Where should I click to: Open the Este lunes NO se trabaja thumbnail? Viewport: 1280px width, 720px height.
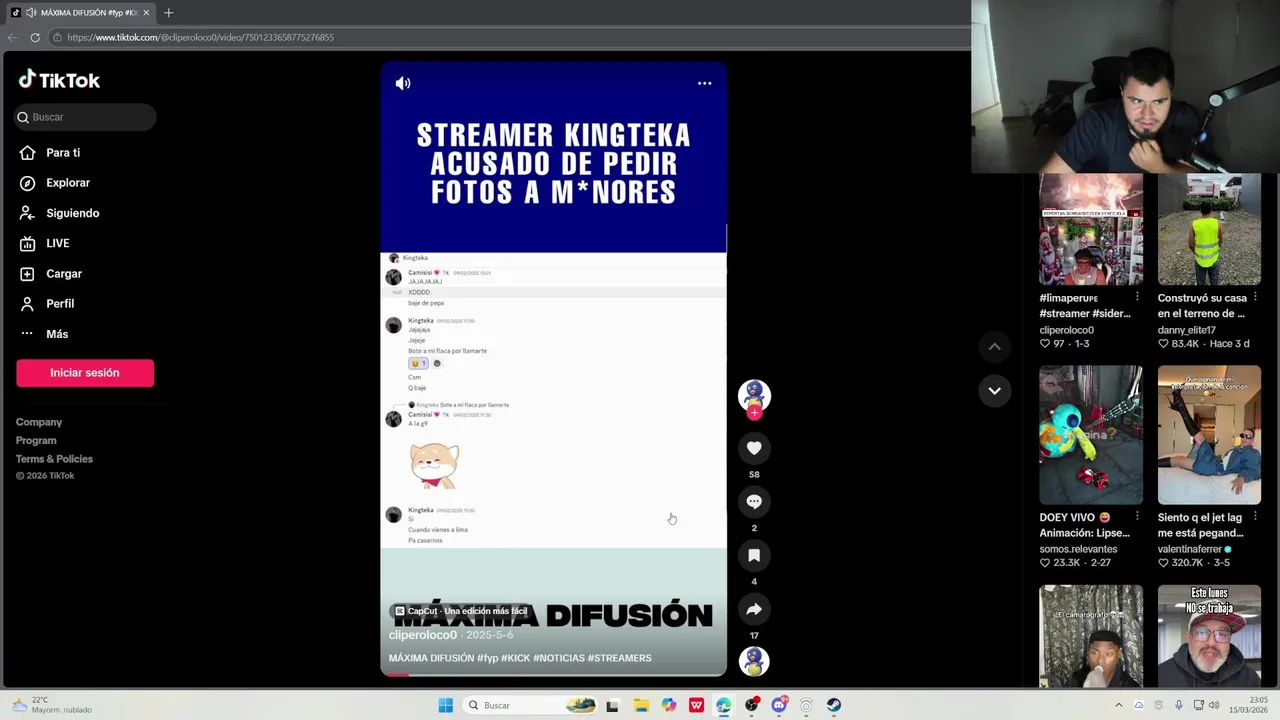[1209, 636]
